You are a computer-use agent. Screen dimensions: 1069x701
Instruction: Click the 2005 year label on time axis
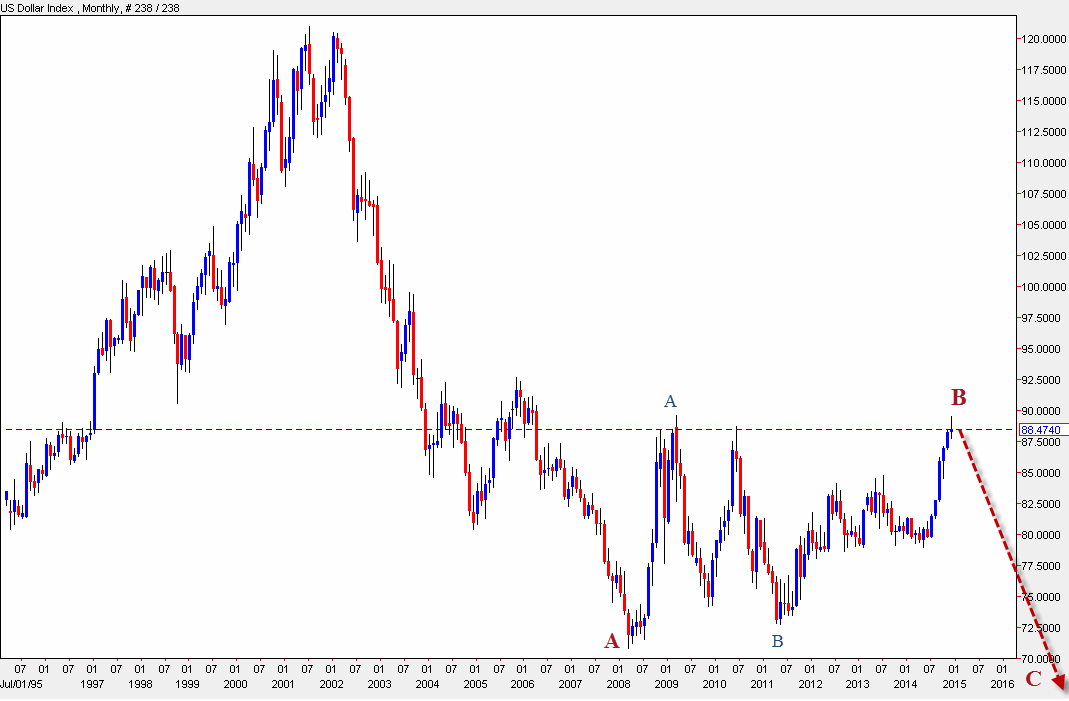(x=475, y=685)
